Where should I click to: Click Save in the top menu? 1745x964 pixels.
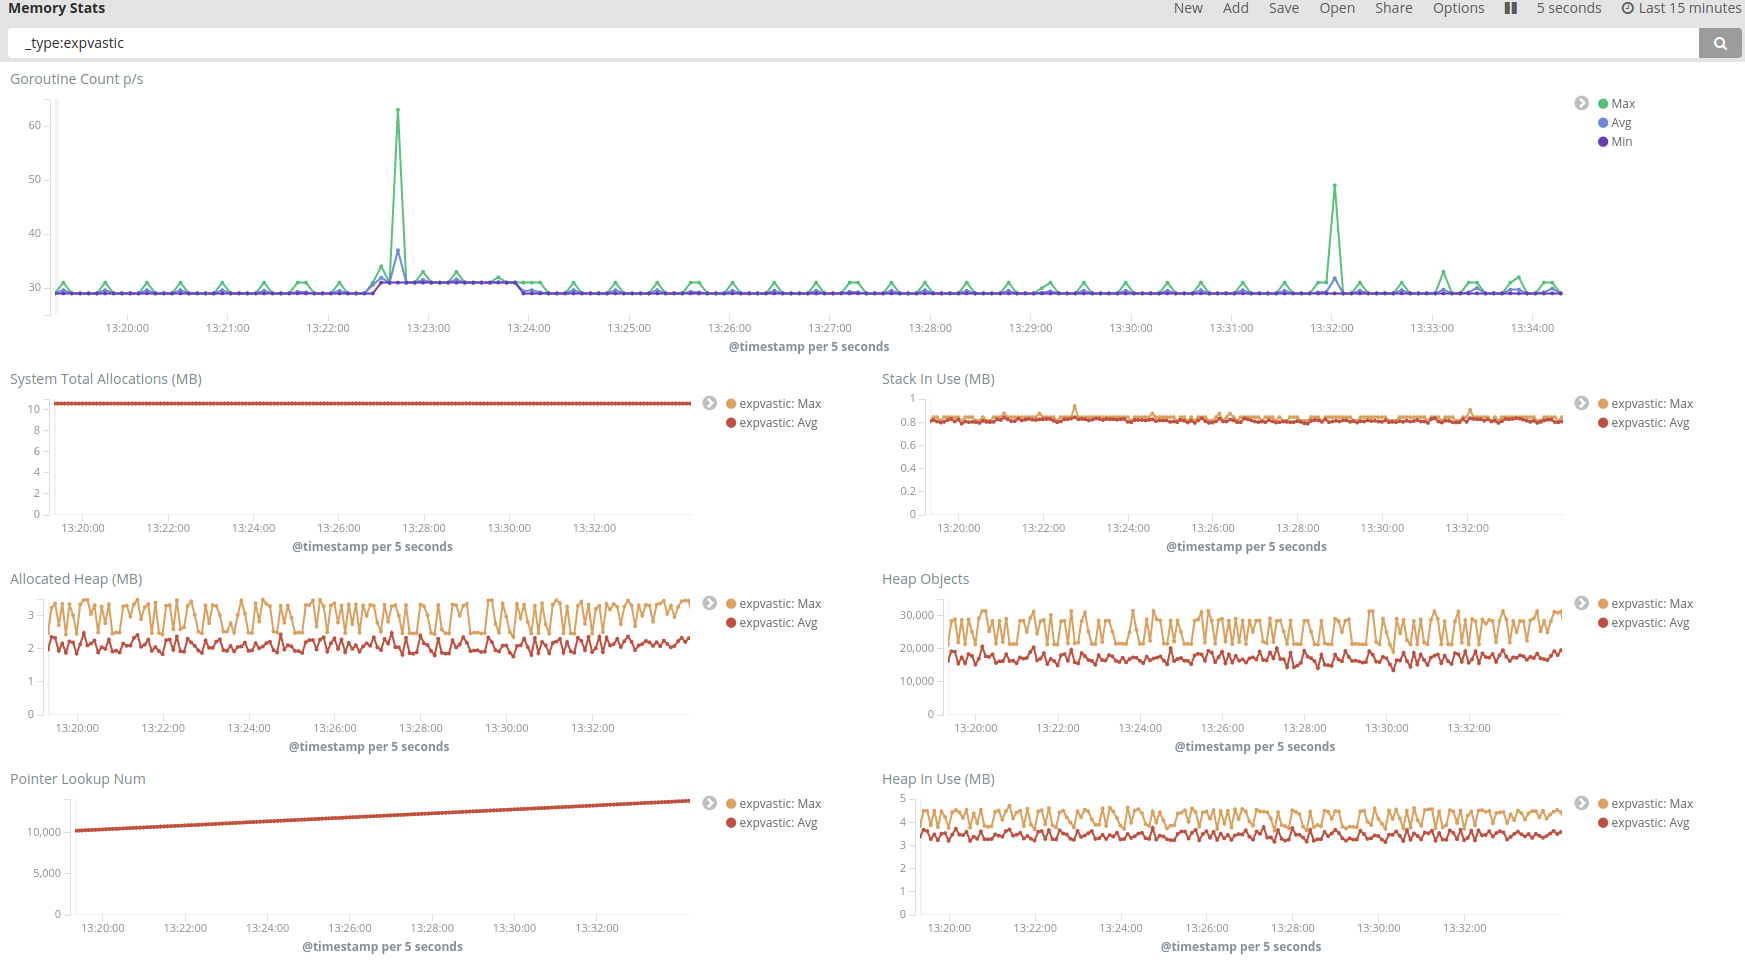pos(1284,8)
